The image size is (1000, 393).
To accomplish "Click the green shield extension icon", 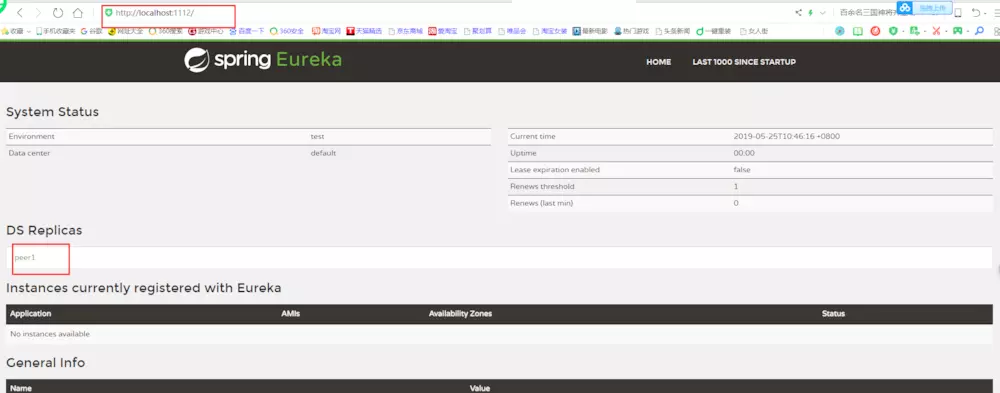I will [x=893, y=31].
